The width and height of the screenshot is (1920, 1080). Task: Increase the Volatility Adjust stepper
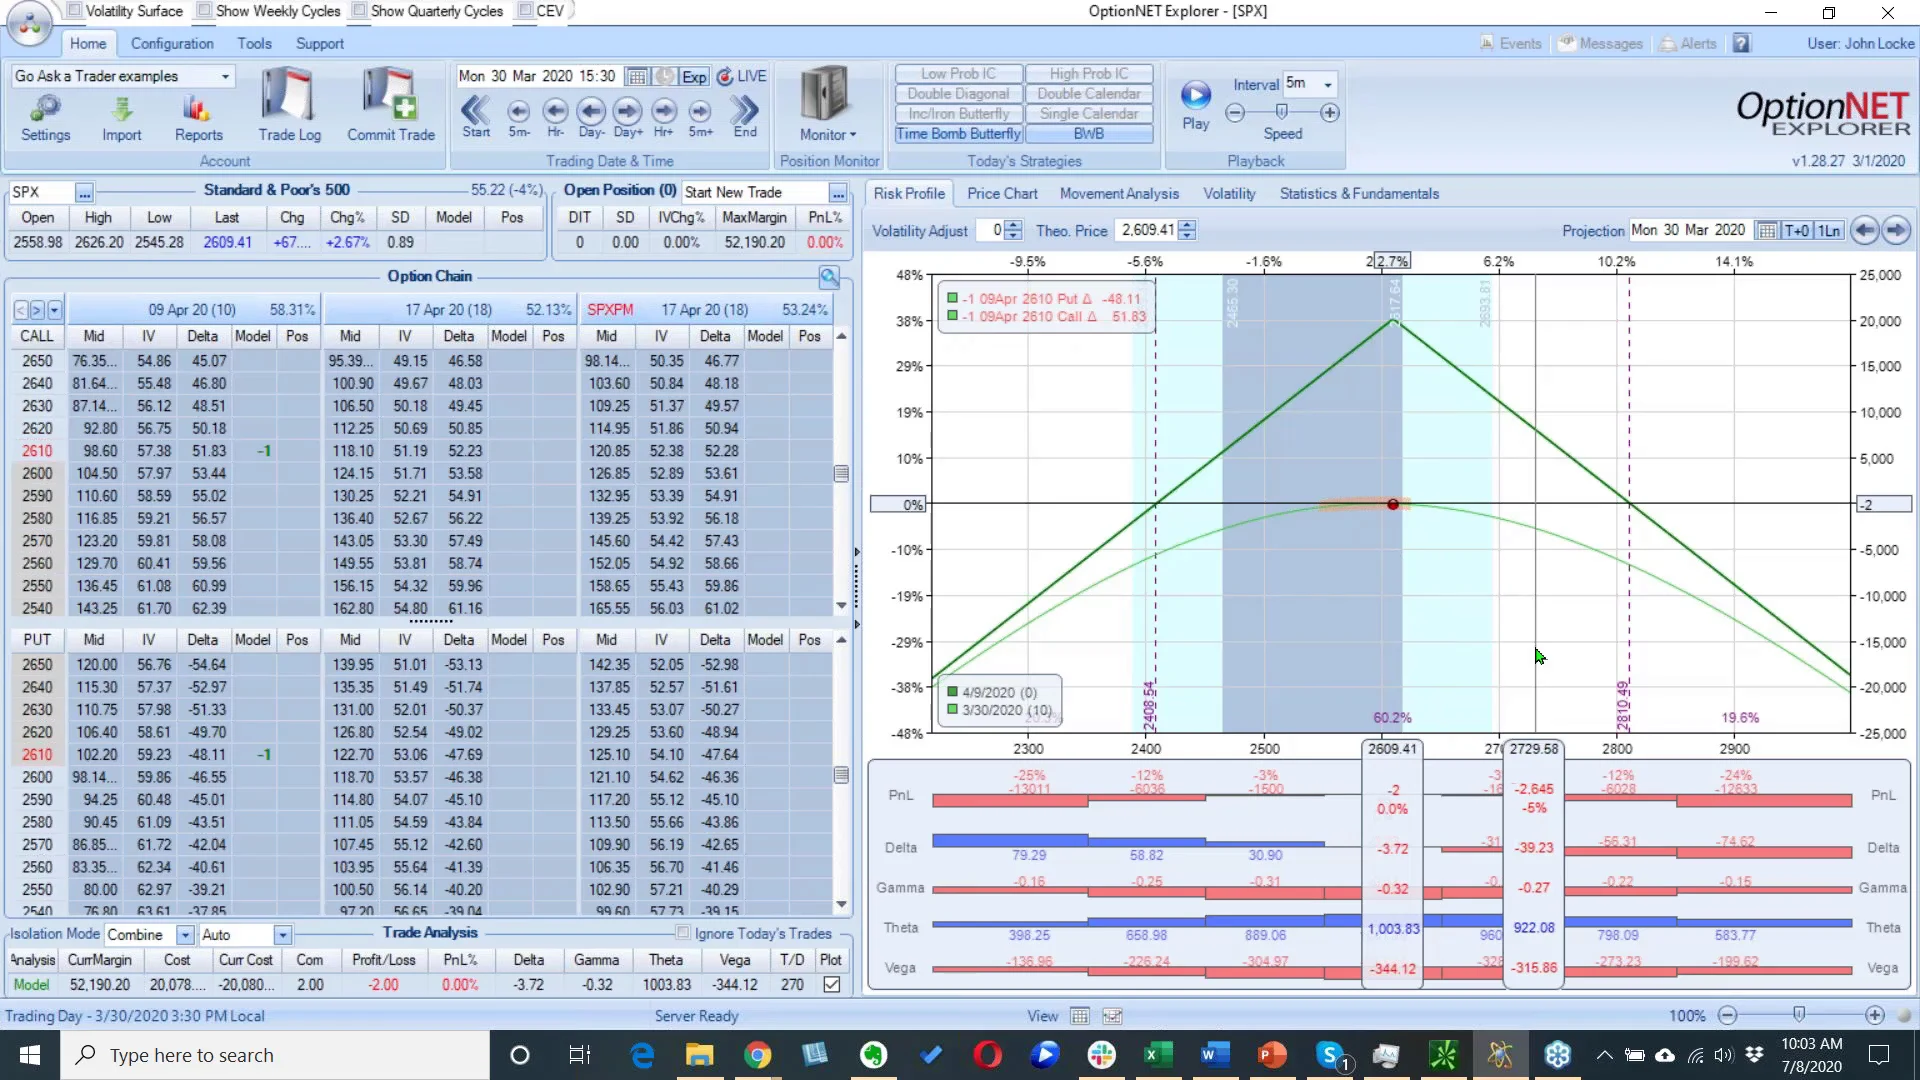(1013, 226)
